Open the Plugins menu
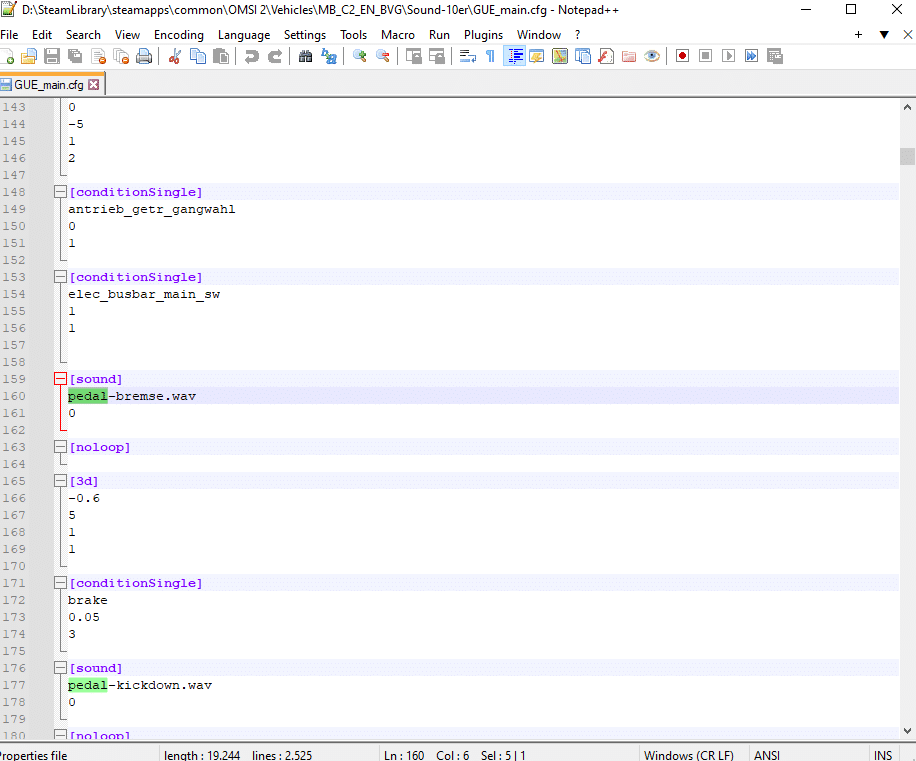 pyautogui.click(x=483, y=34)
